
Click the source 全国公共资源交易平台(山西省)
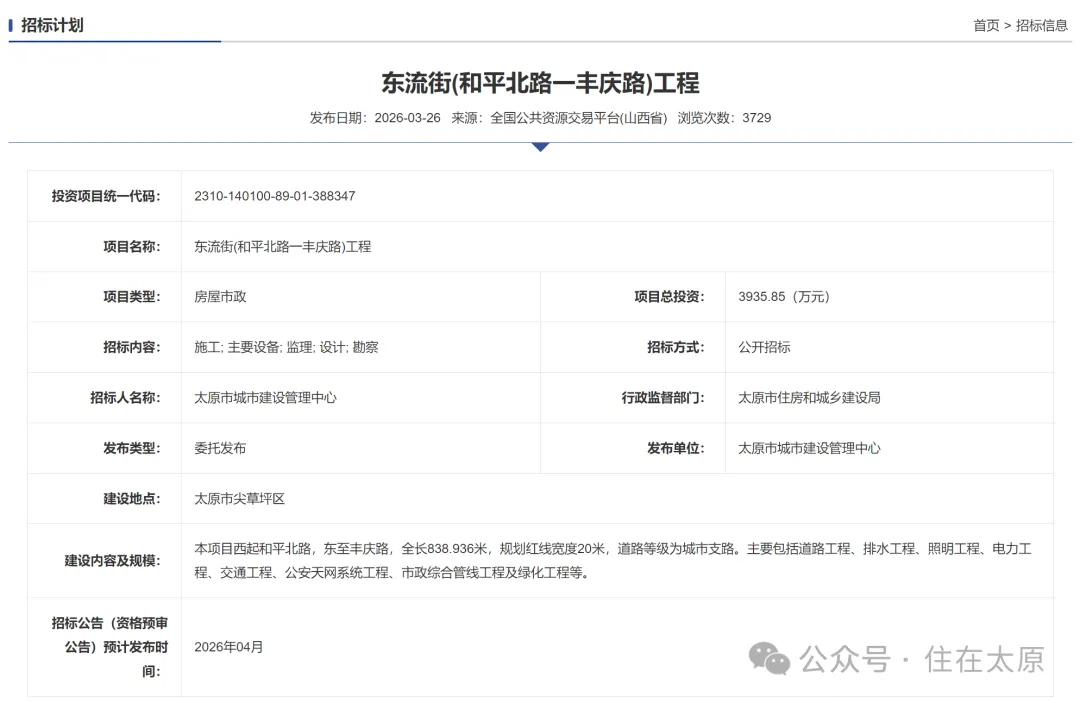coord(579,118)
